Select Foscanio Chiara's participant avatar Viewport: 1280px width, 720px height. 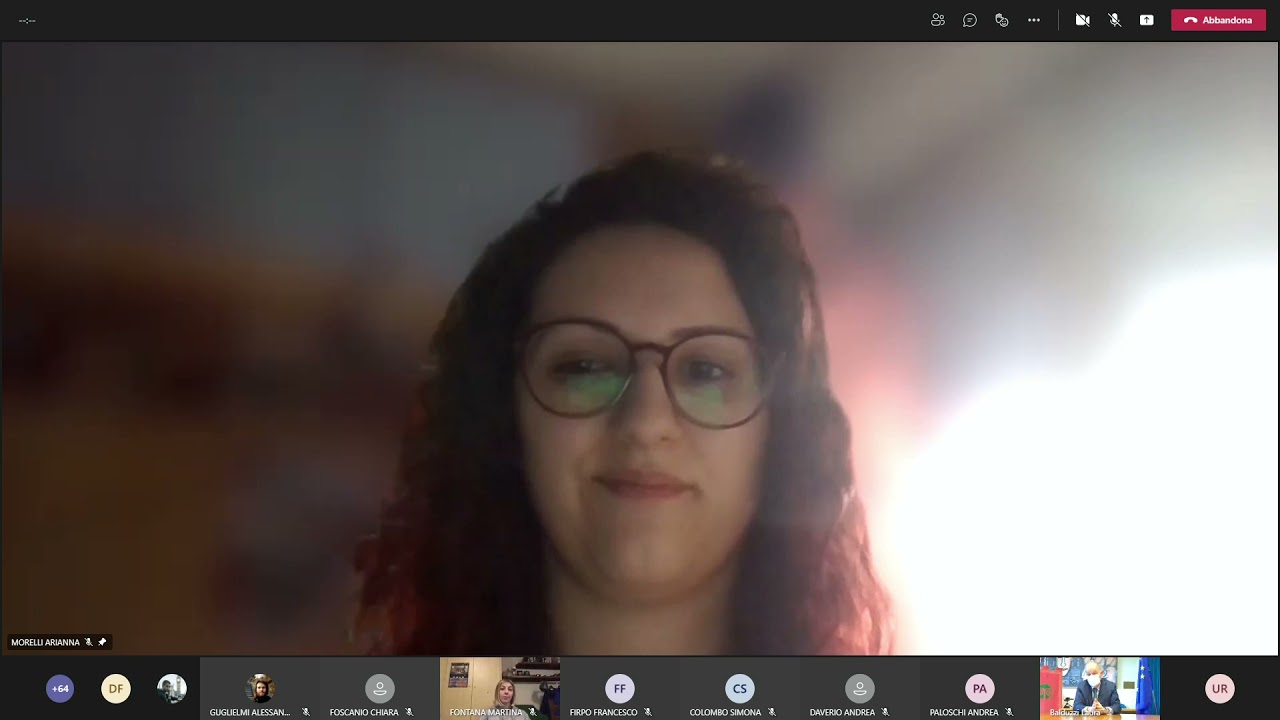point(380,688)
